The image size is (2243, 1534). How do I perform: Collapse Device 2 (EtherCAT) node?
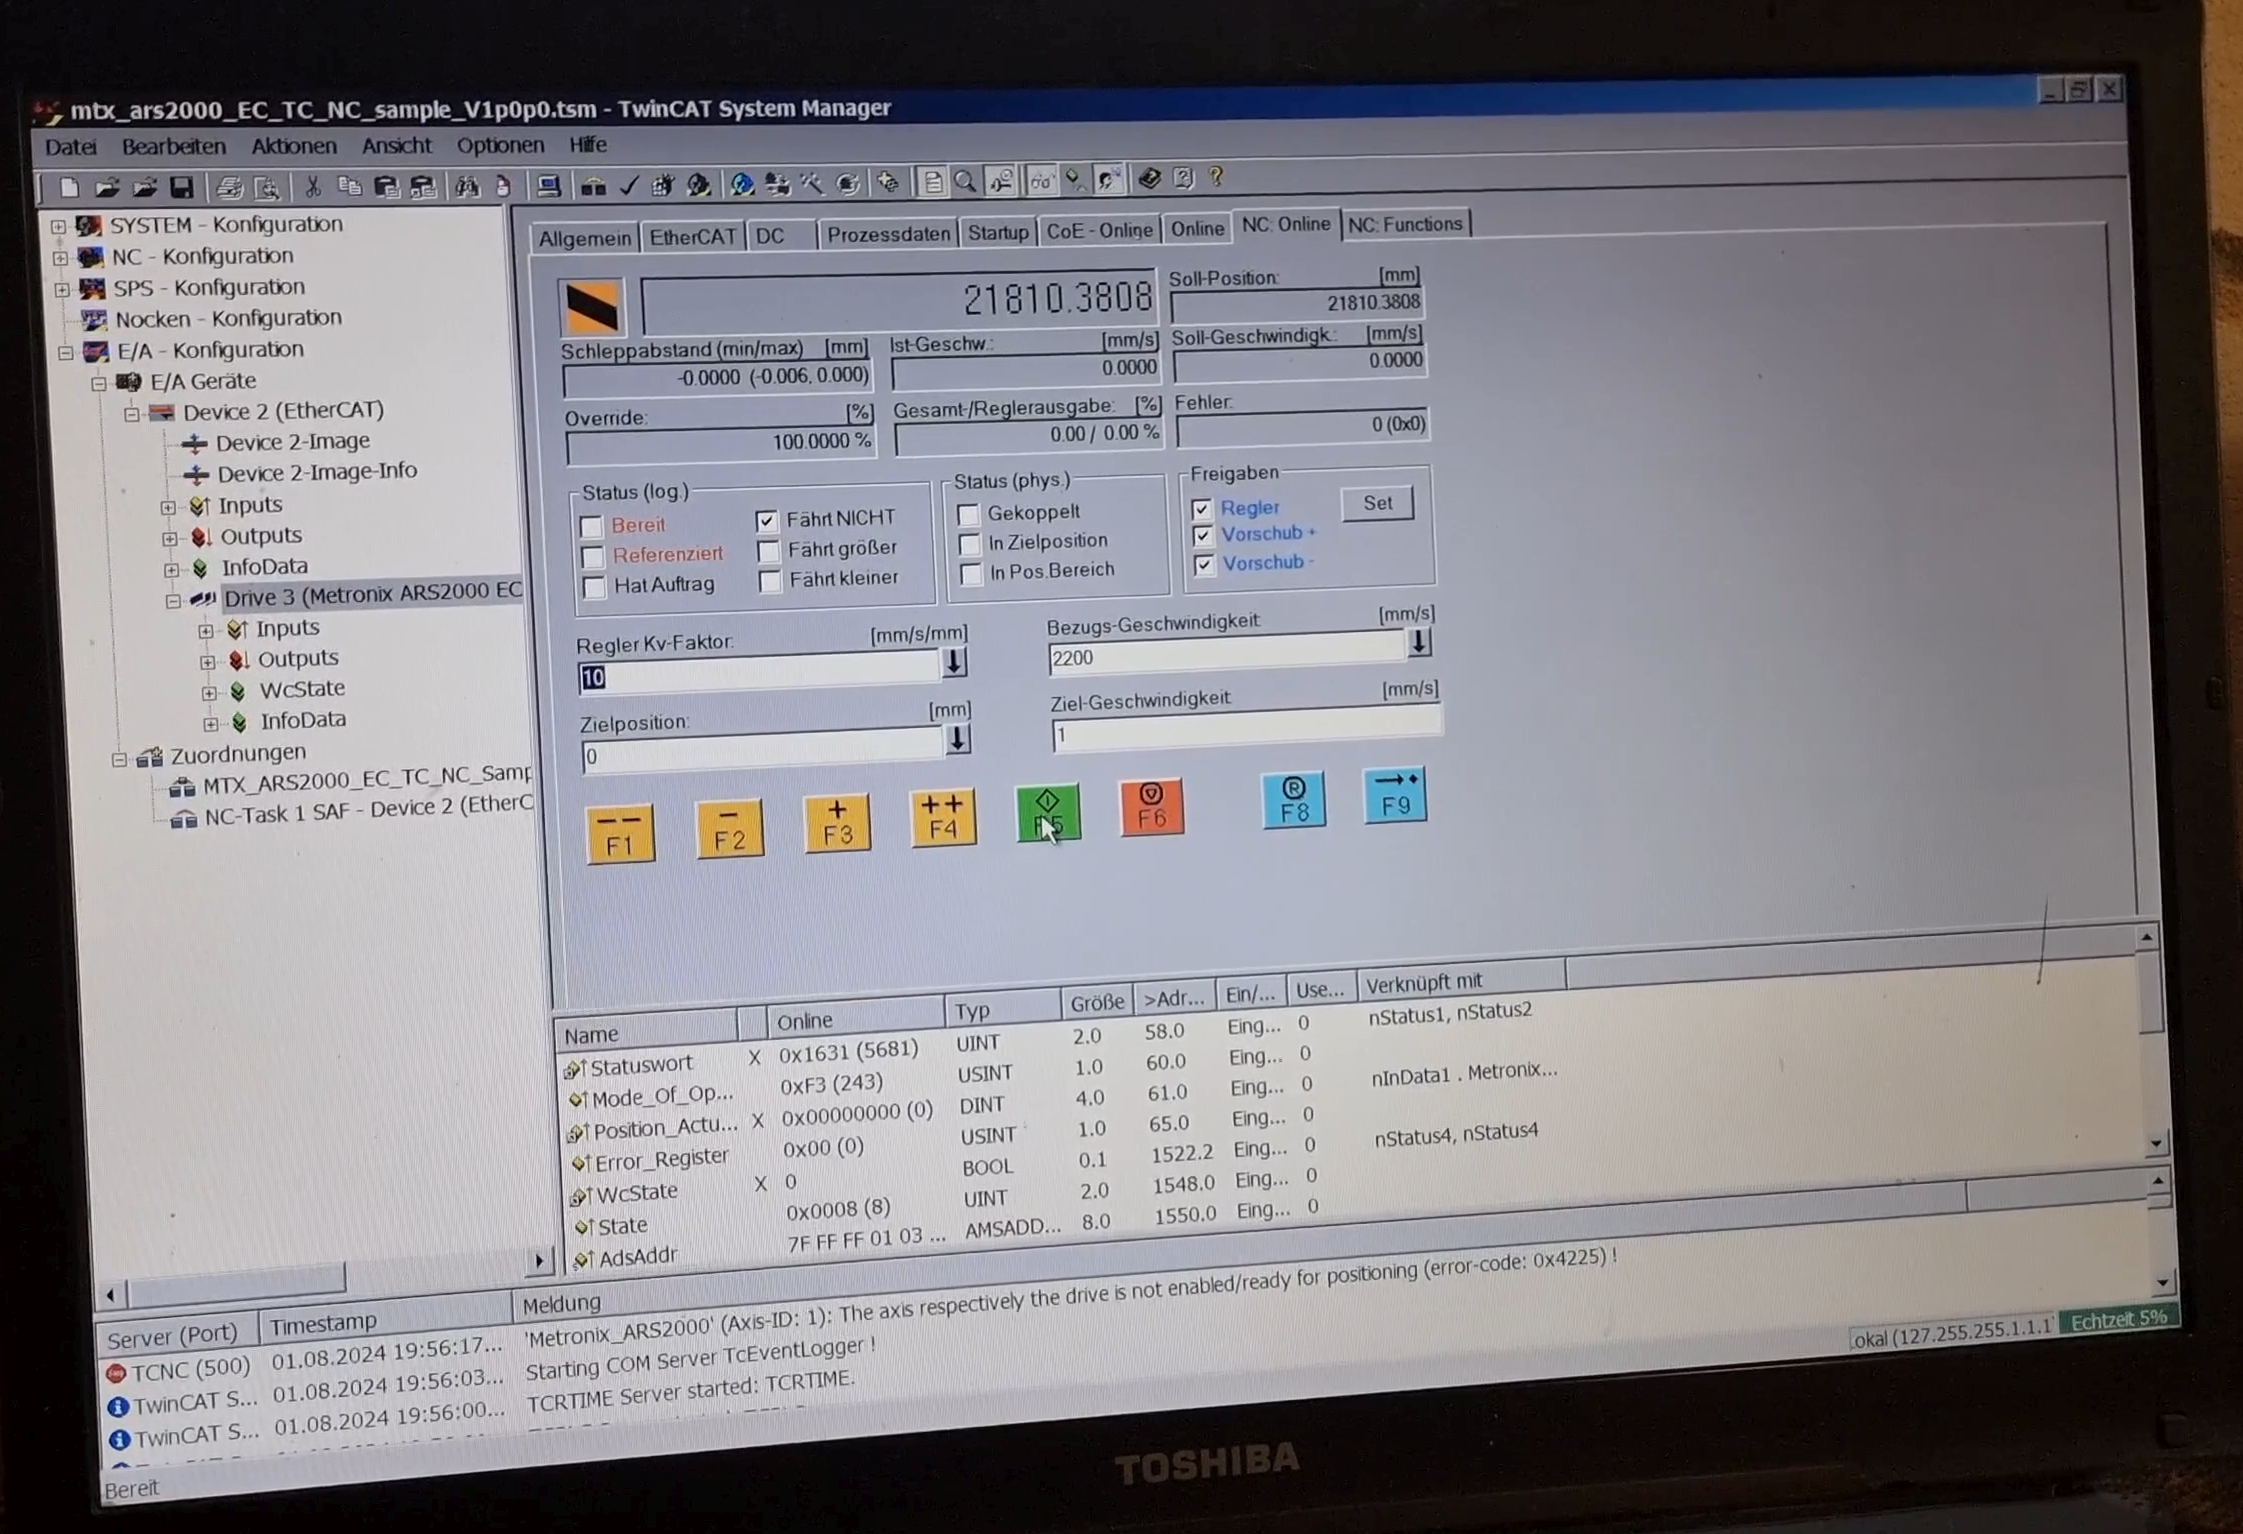(132, 414)
